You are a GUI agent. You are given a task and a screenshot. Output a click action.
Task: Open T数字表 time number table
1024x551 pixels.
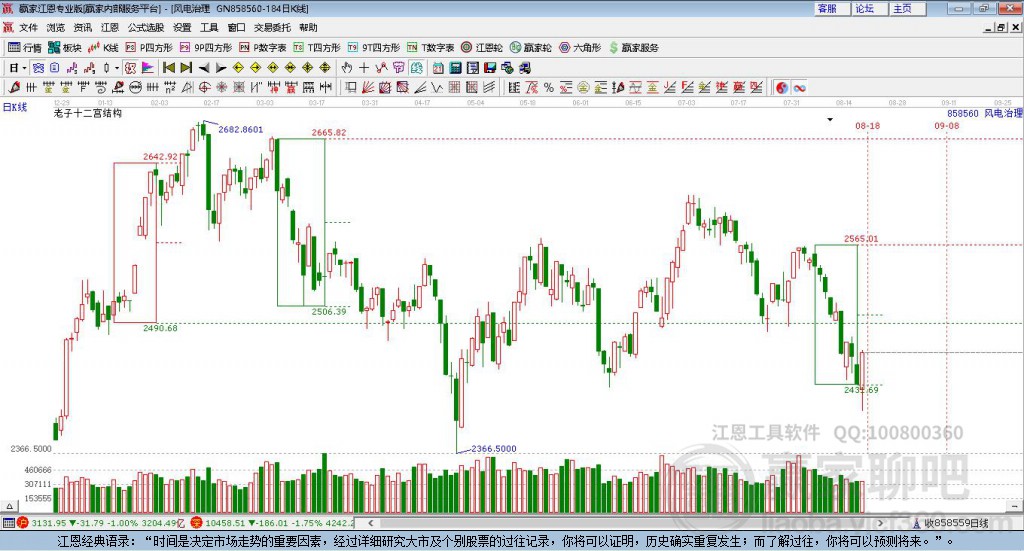pyautogui.click(x=430, y=48)
